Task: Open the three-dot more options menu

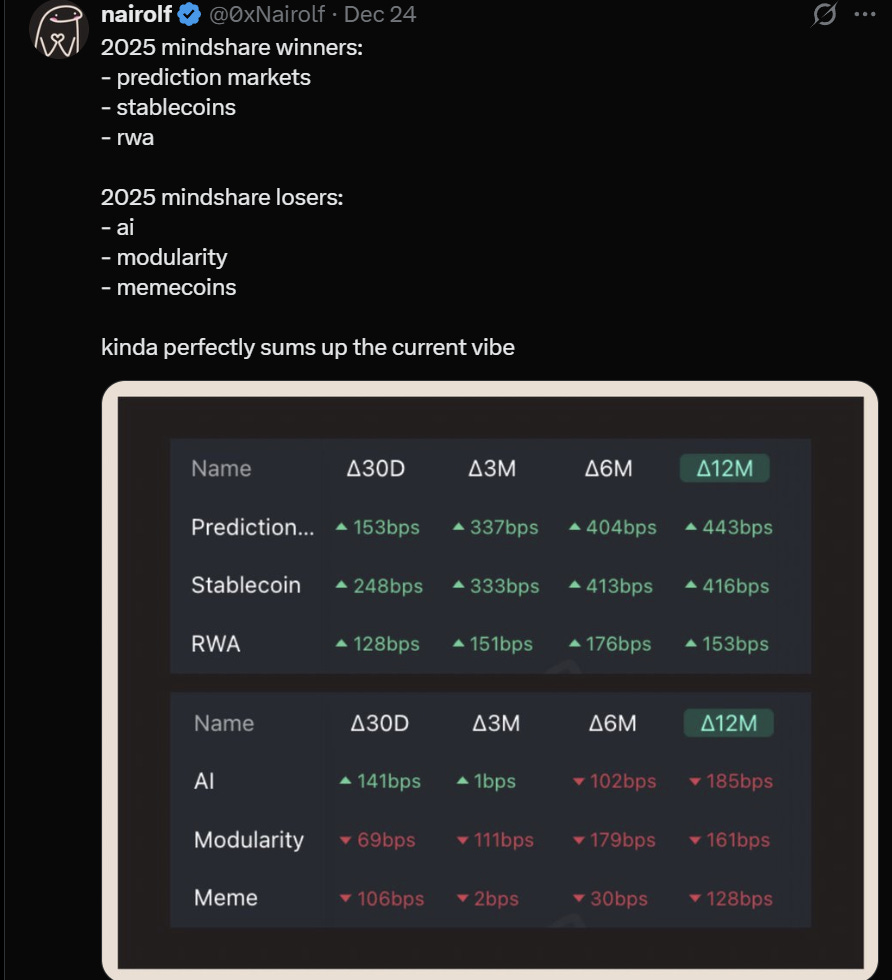Action: (864, 14)
